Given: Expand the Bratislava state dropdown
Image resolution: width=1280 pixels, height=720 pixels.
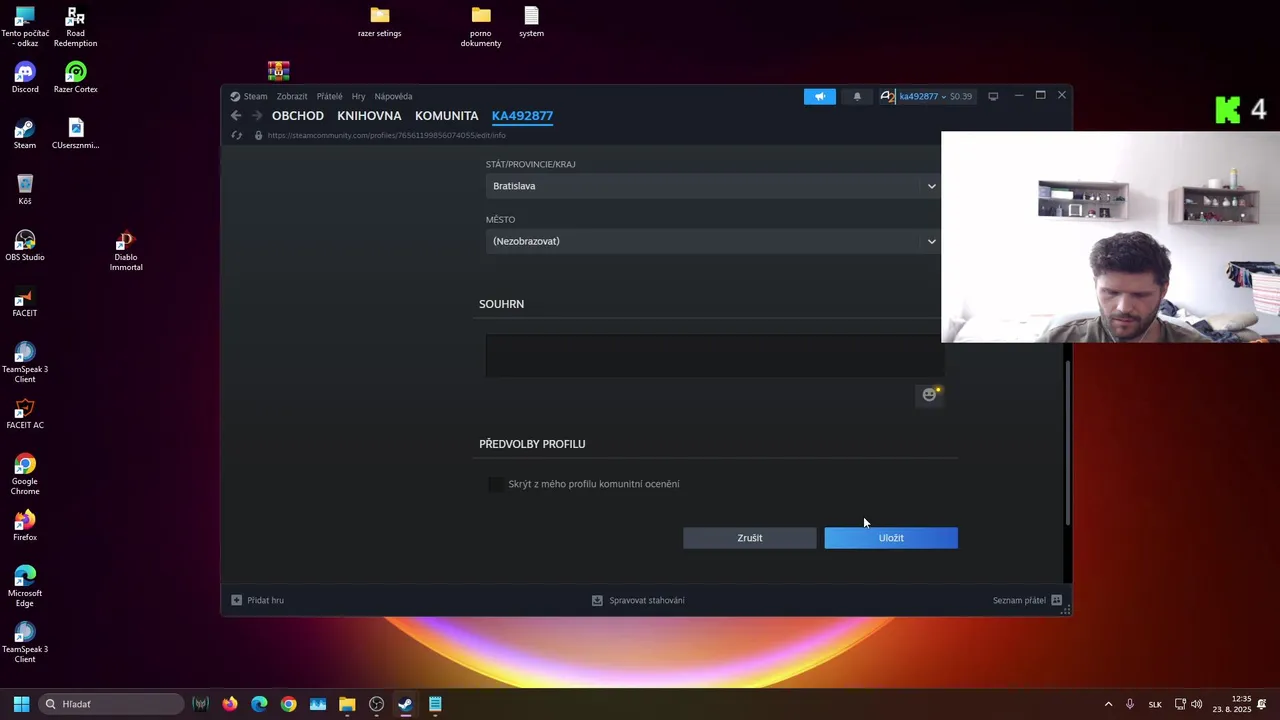Looking at the screenshot, I should [x=931, y=186].
